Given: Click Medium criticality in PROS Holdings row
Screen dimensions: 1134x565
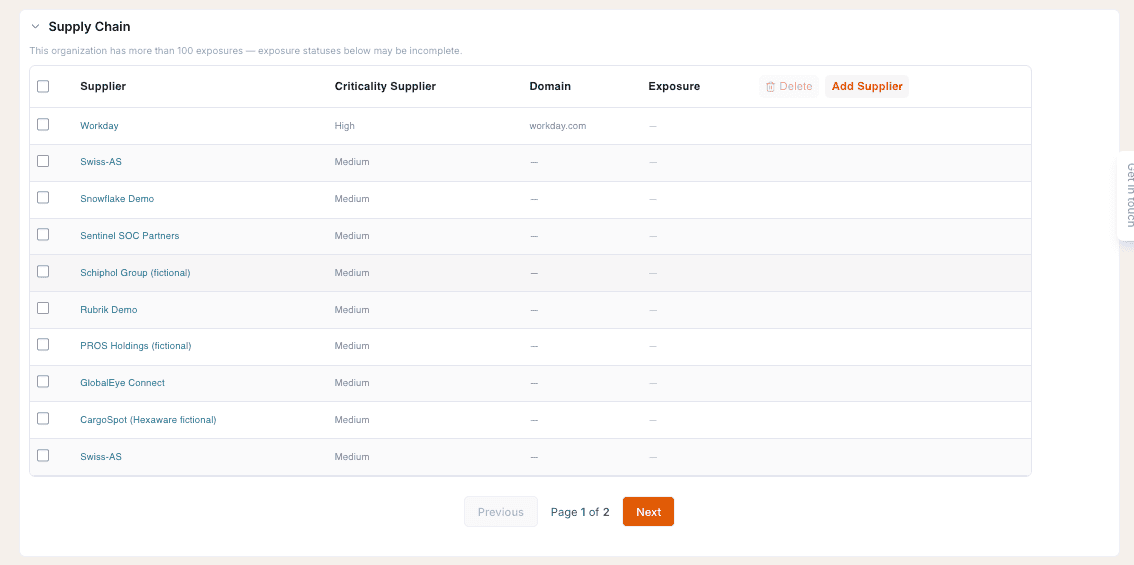Looking at the screenshot, I should click(x=351, y=346).
